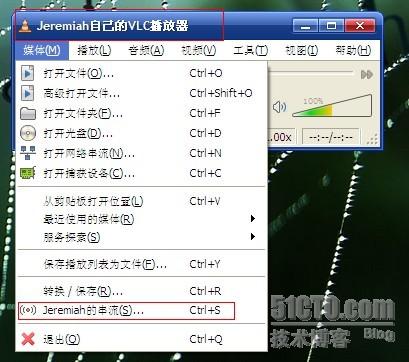The height and width of the screenshot is (362, 409).
Task: Click the disc icon beside 打开光盘(D)
Action: point(28,133)
